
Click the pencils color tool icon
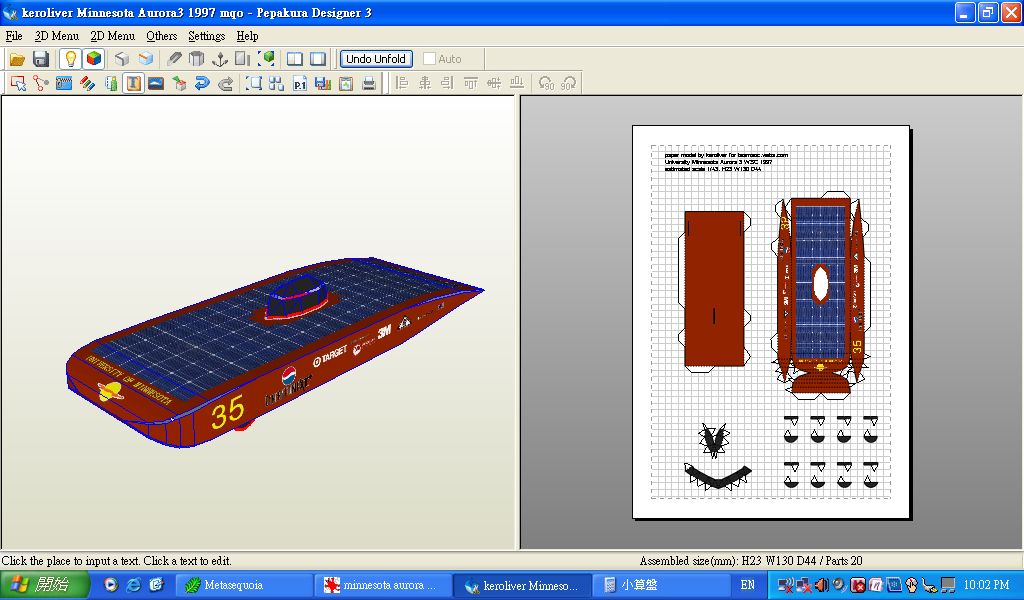click(x=88, y=84)
